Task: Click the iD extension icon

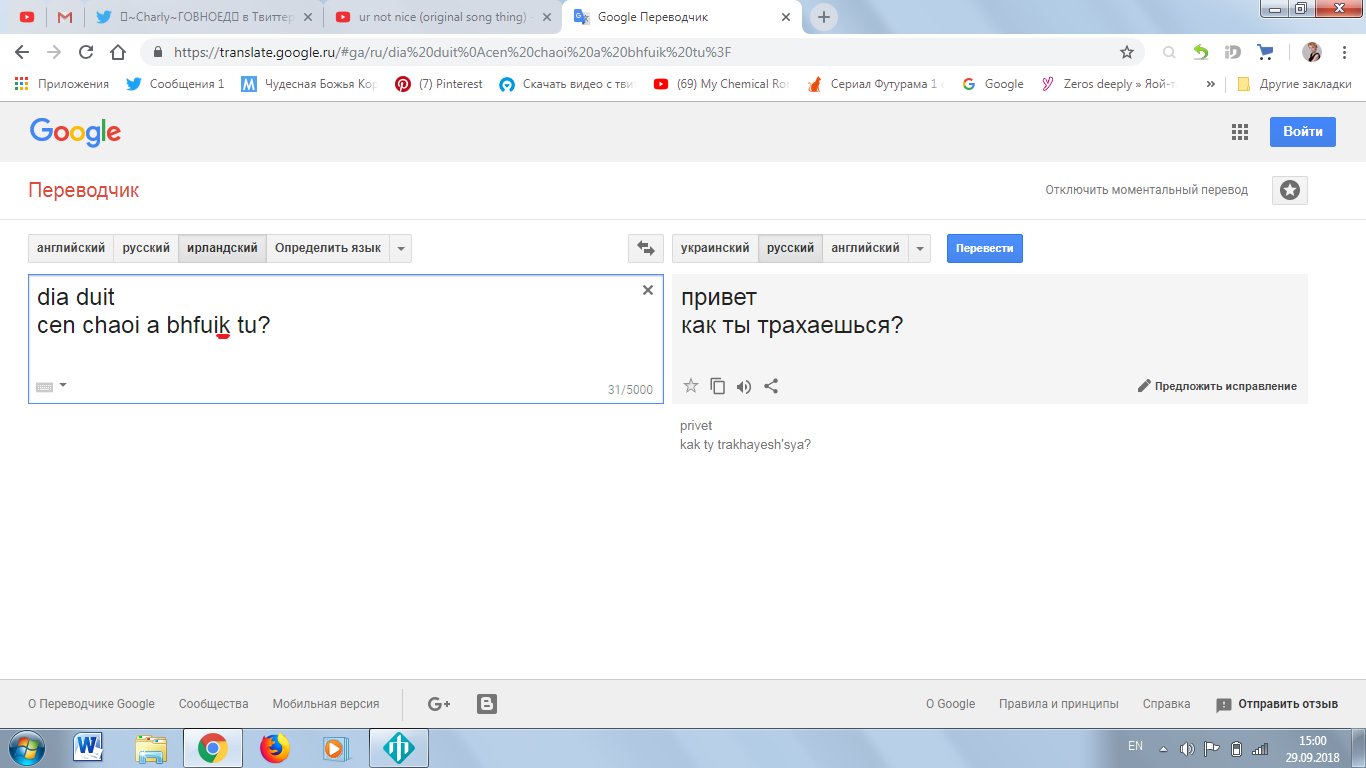Action: pyautogui.click(x=1233, y=52)
